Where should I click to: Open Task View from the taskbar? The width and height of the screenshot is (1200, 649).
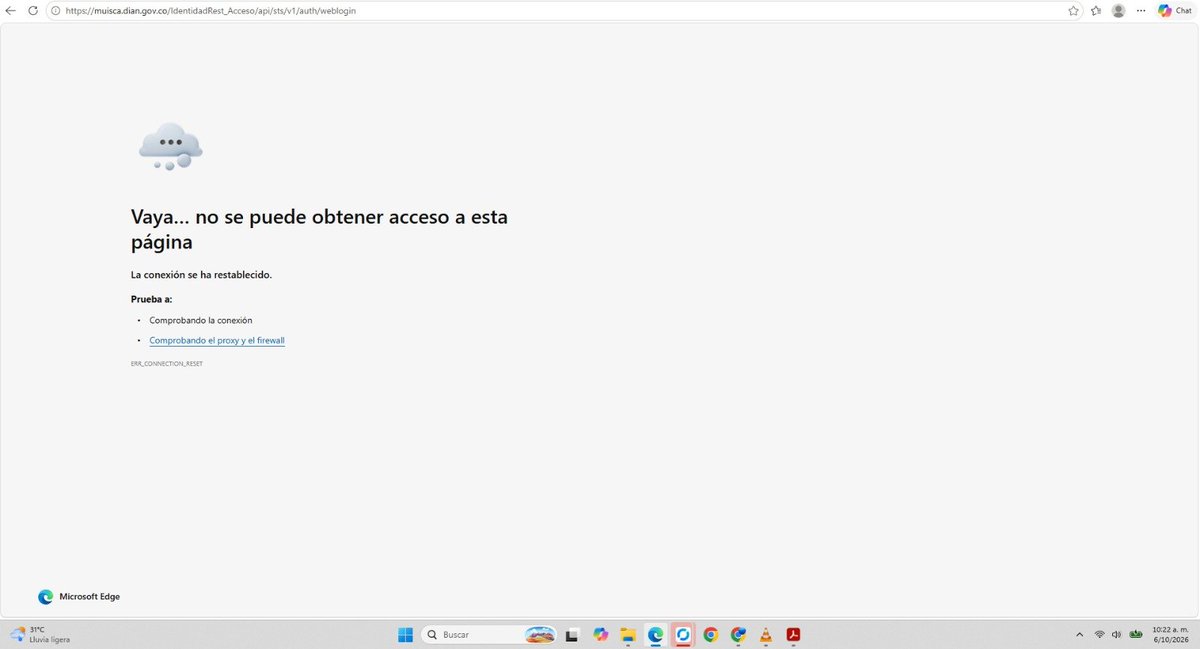coord(572,635)
